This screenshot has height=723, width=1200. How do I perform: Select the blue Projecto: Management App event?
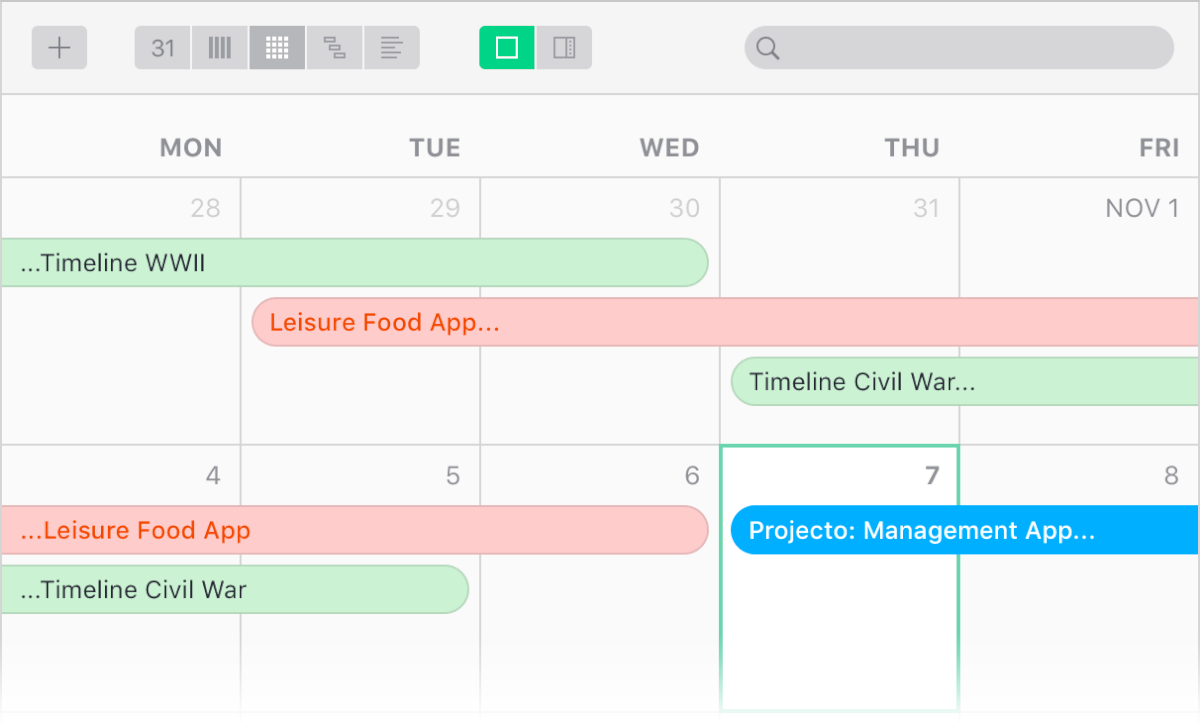(x=965, y=530)
